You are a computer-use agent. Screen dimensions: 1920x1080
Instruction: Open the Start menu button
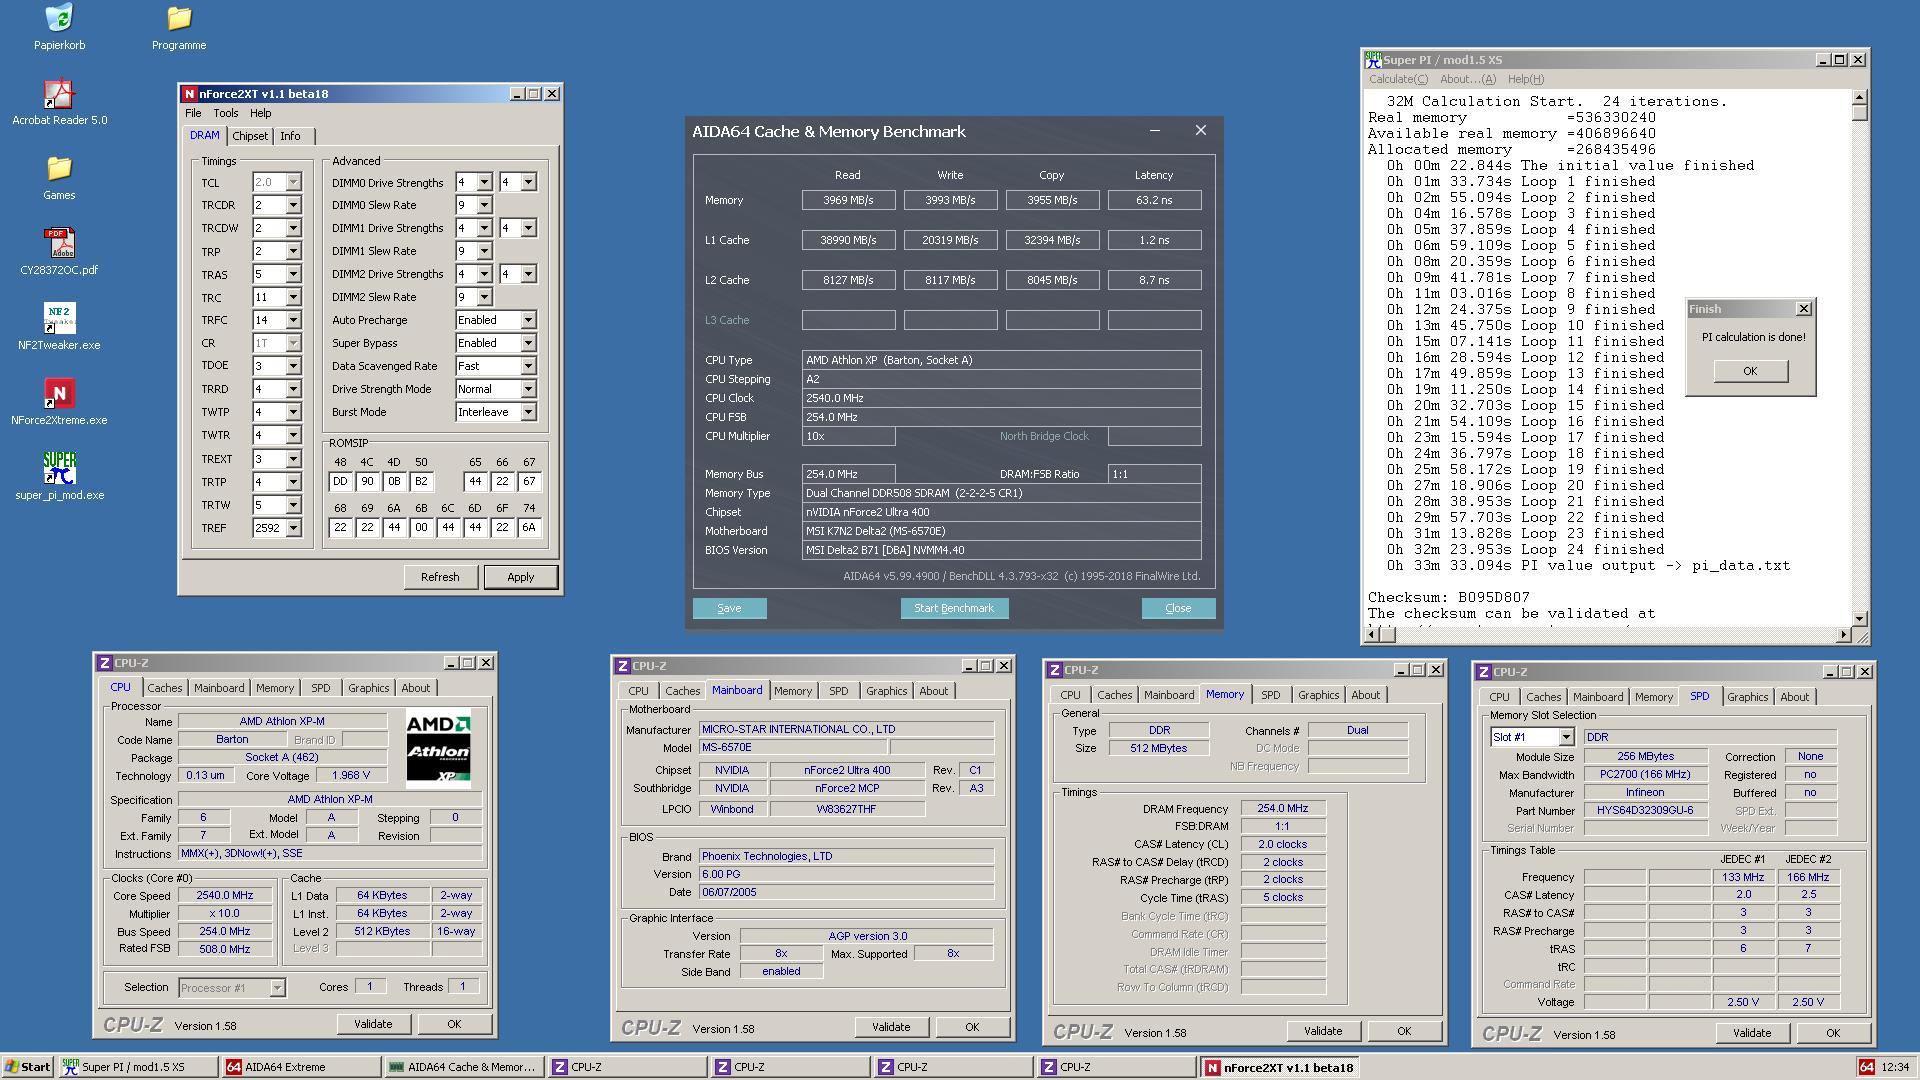(27, 1067)
